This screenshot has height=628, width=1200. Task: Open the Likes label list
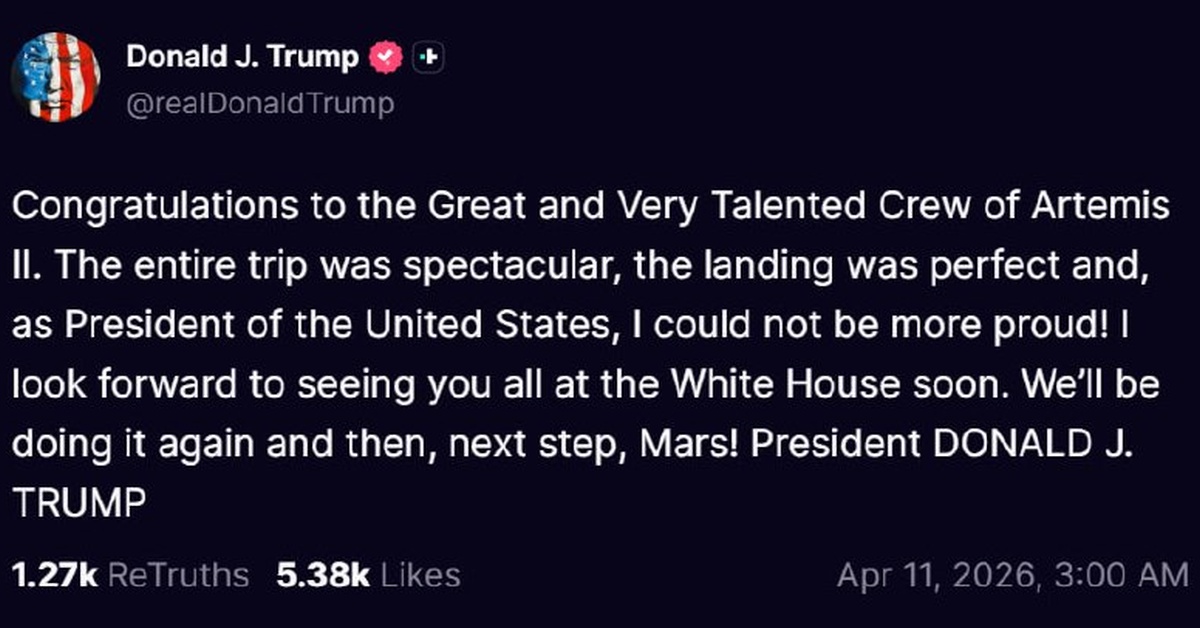coord(420,575)
